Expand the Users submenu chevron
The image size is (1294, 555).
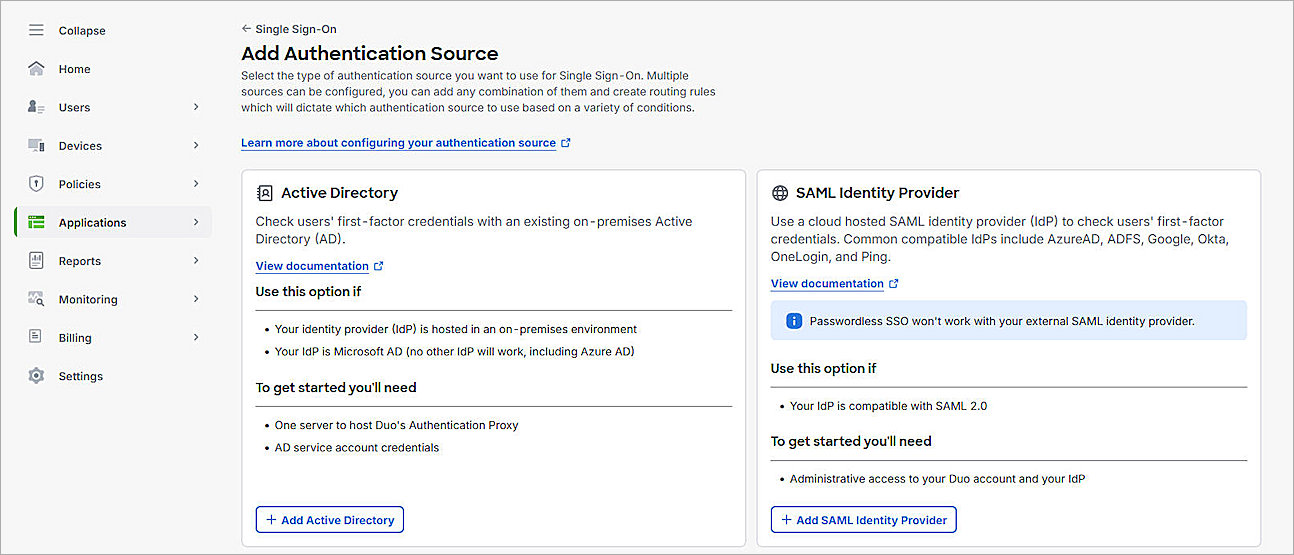coord(196,107)
